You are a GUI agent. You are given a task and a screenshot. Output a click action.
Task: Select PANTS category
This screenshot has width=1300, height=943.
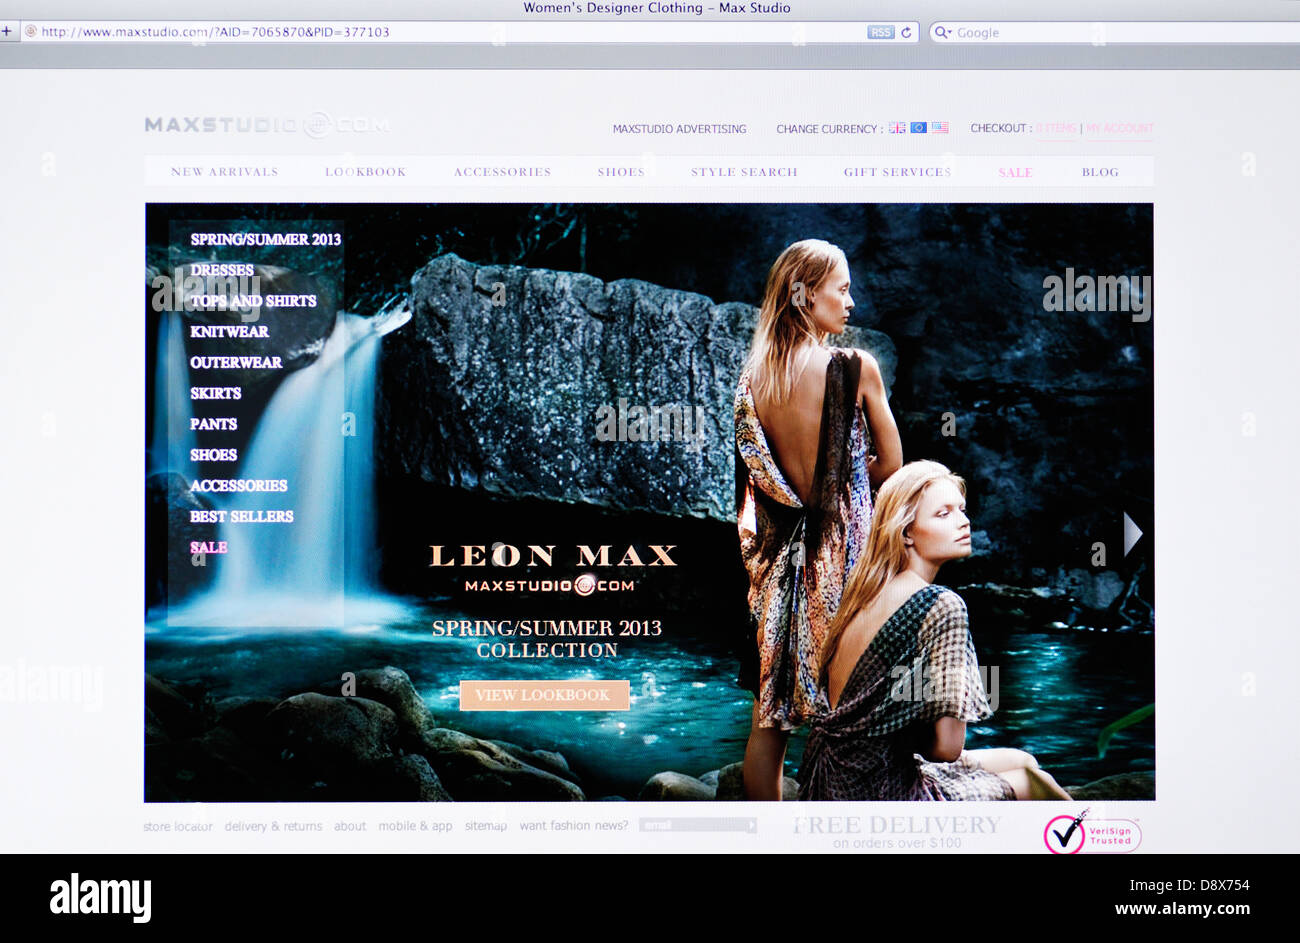(x=213, y=425)
